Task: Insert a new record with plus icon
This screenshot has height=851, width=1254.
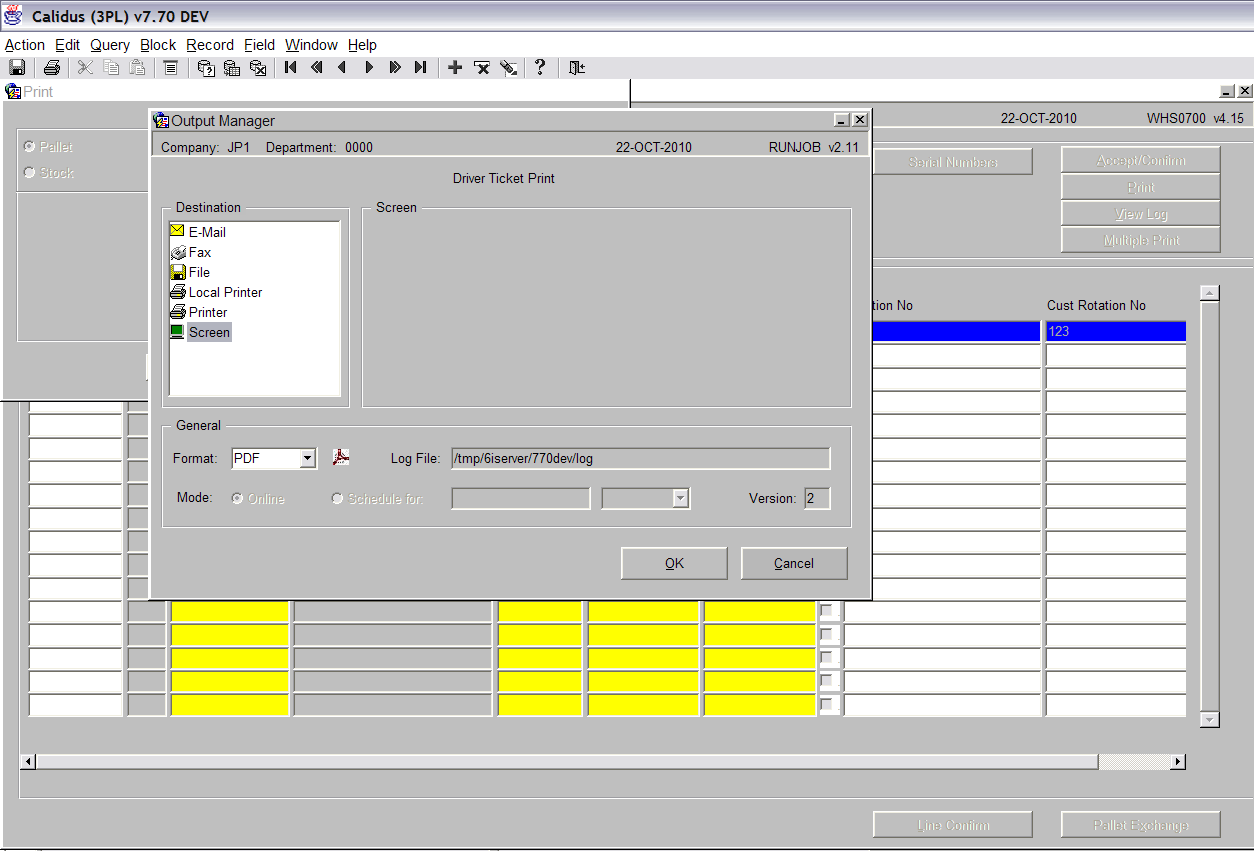Action: tap(455, 67)
